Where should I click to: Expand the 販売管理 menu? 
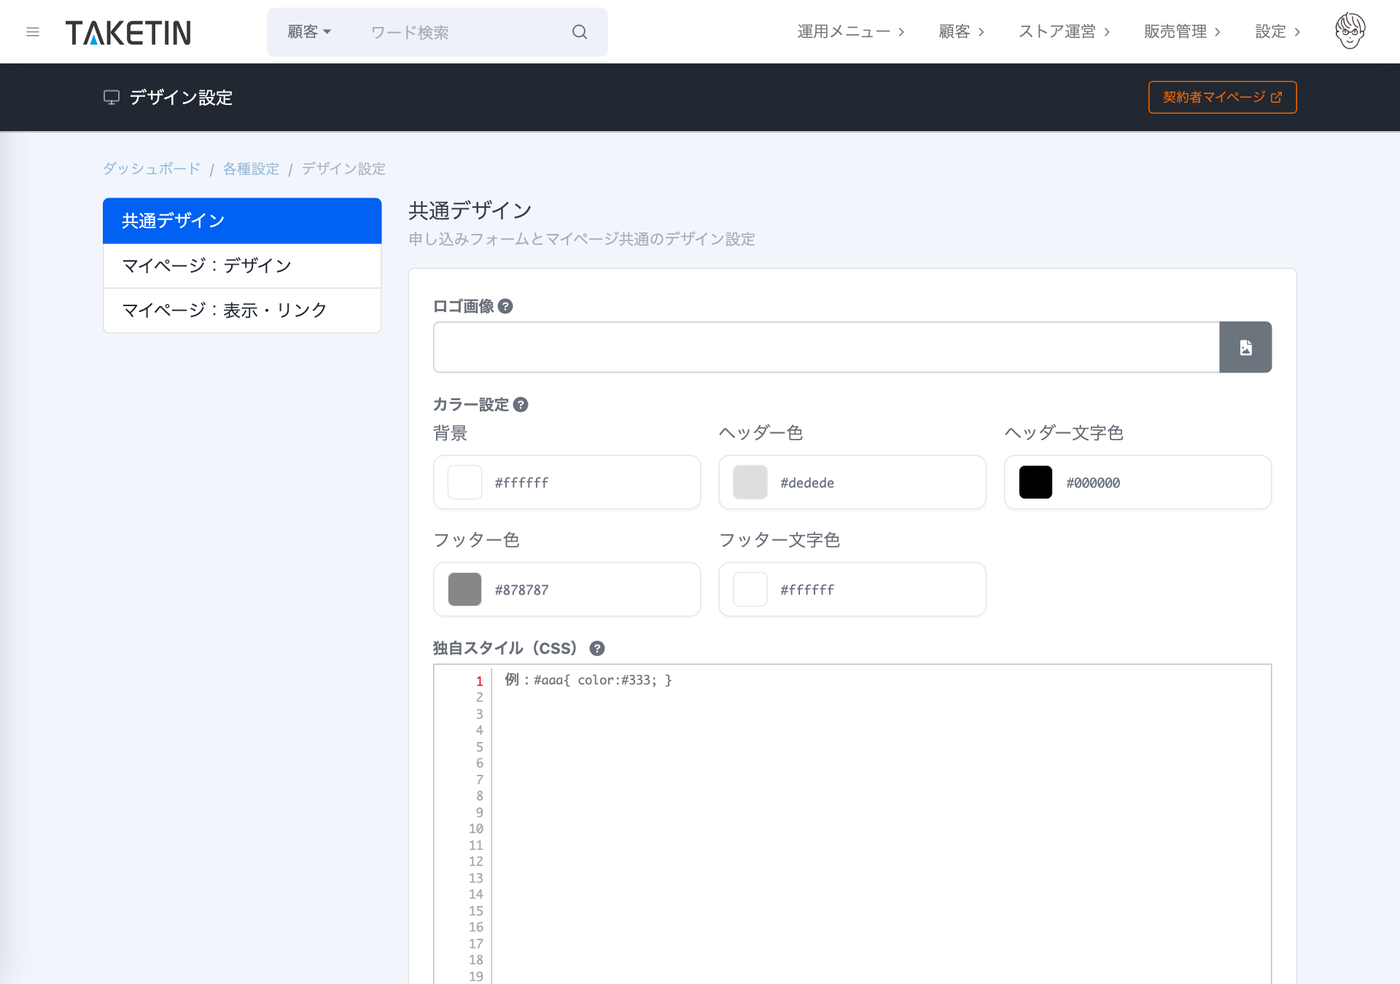pos(1182,32)
